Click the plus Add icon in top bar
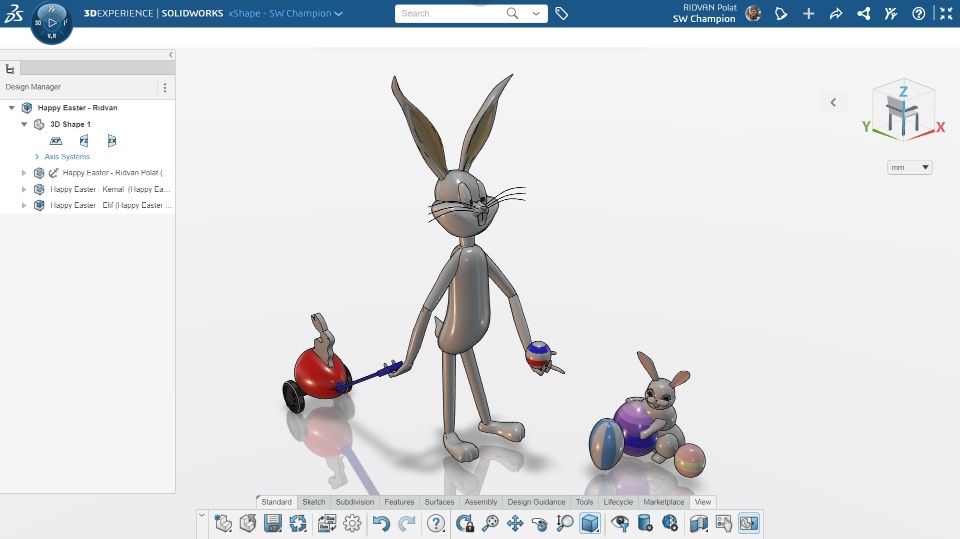Image resolution: width=960 pixels, height=539 pixels. coord(808,13)
